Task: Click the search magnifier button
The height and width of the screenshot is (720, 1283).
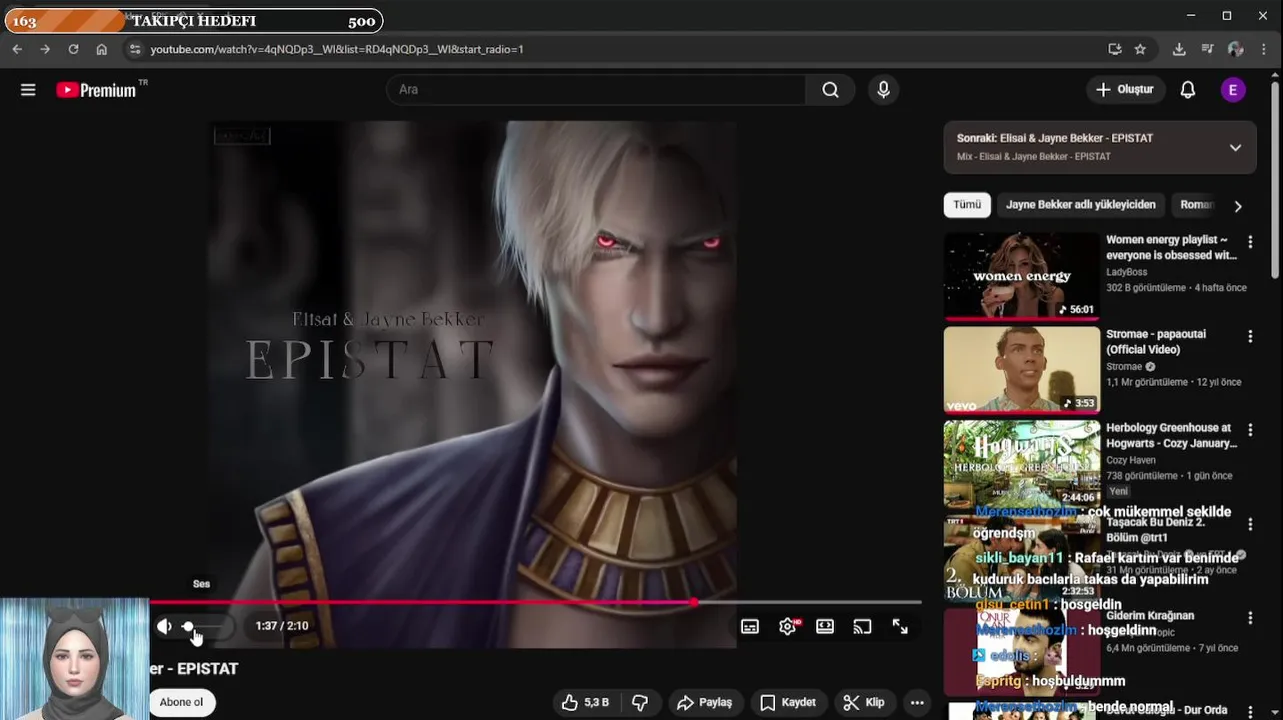Action: 830,90
